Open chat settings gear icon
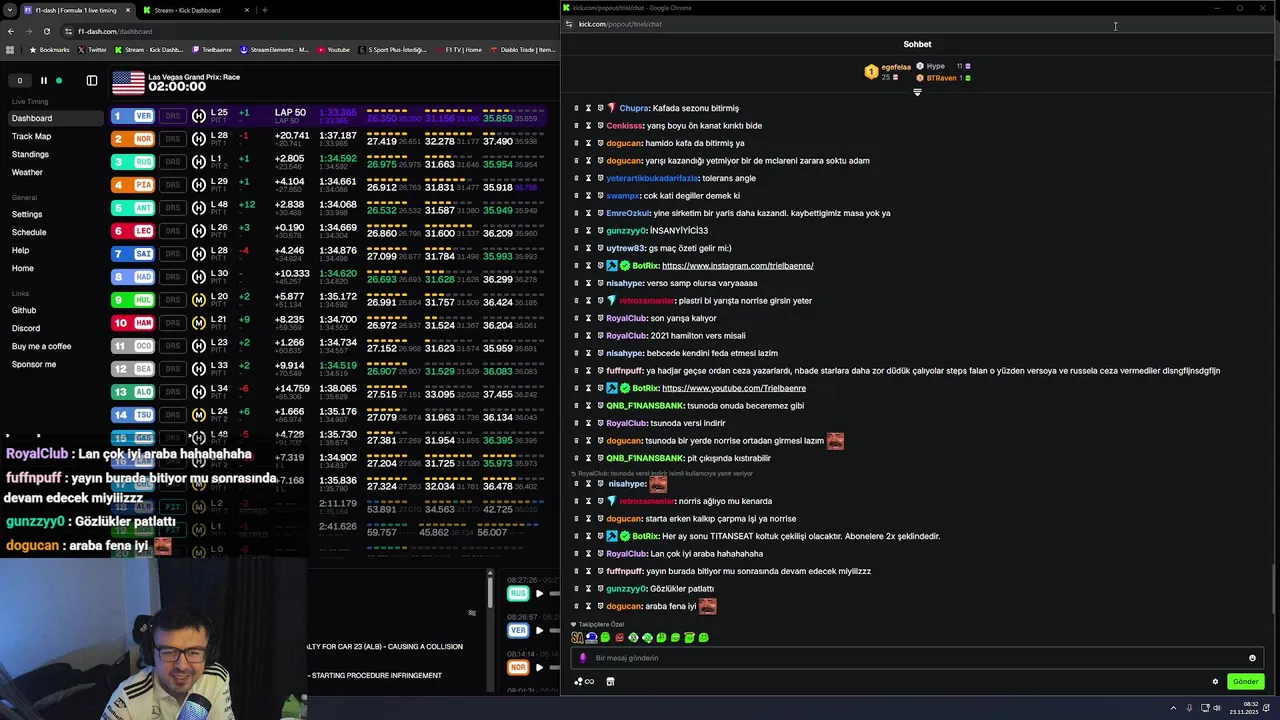 (x=1215, y=682)
